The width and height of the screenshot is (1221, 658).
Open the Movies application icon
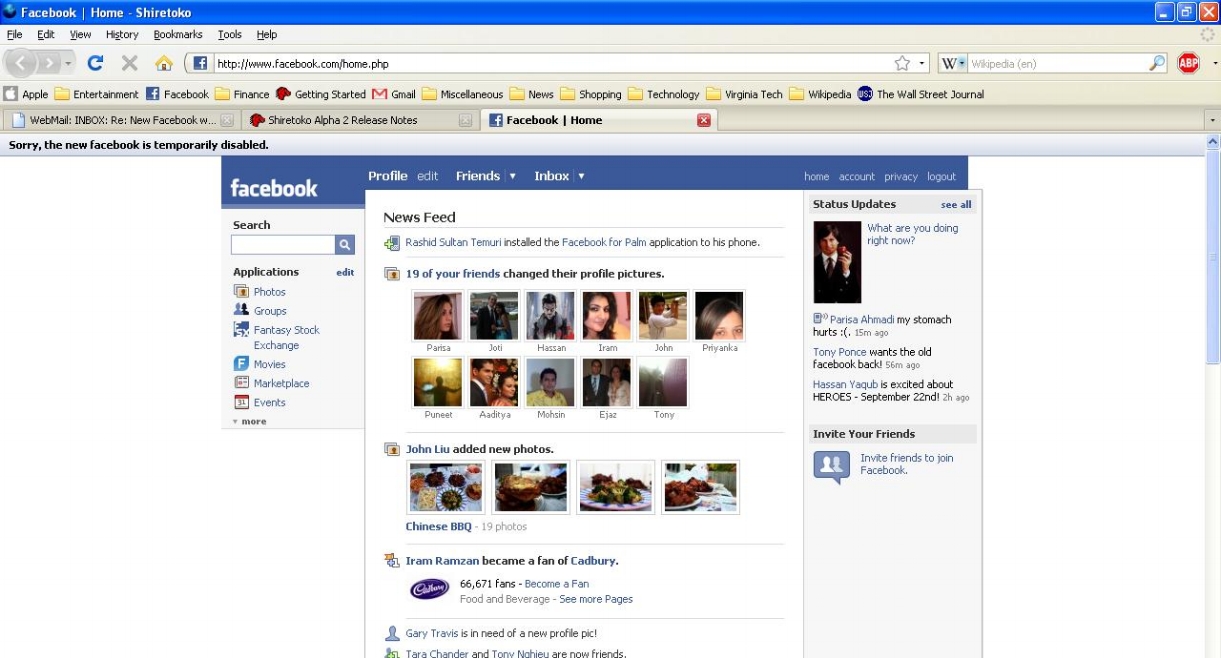click(x=241, y=364)
